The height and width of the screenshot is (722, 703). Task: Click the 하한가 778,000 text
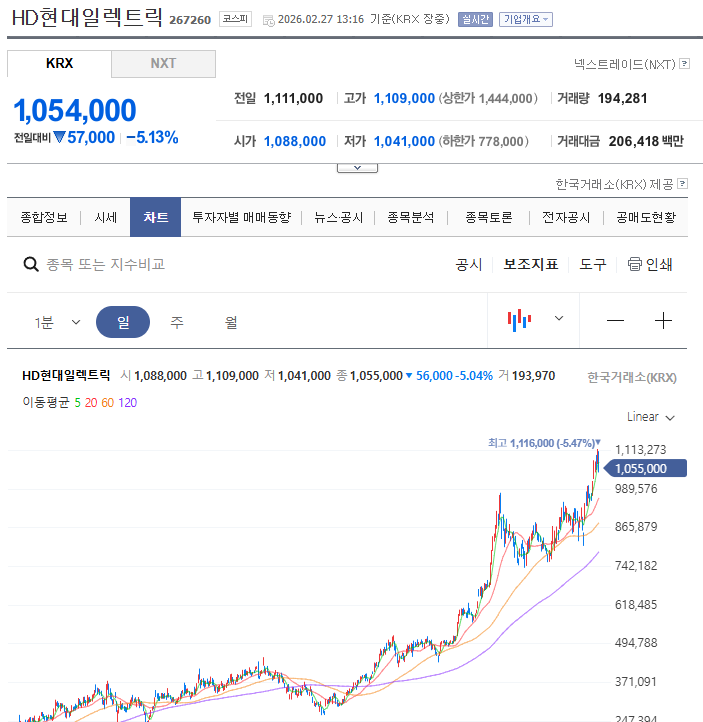(483, 141)
